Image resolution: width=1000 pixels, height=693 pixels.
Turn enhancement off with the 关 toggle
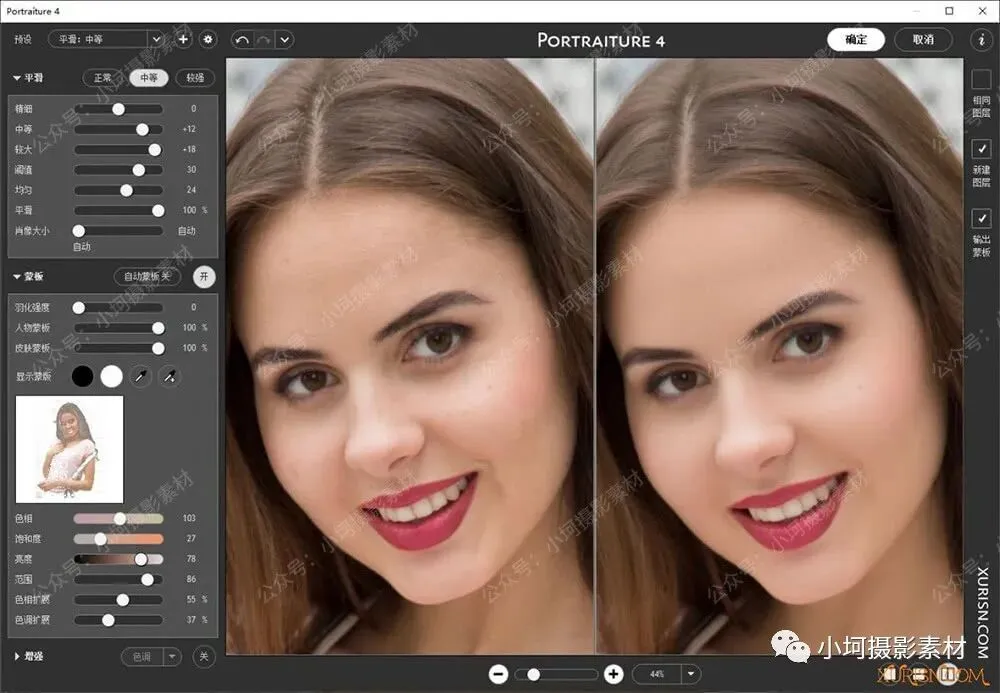(203, 657)
